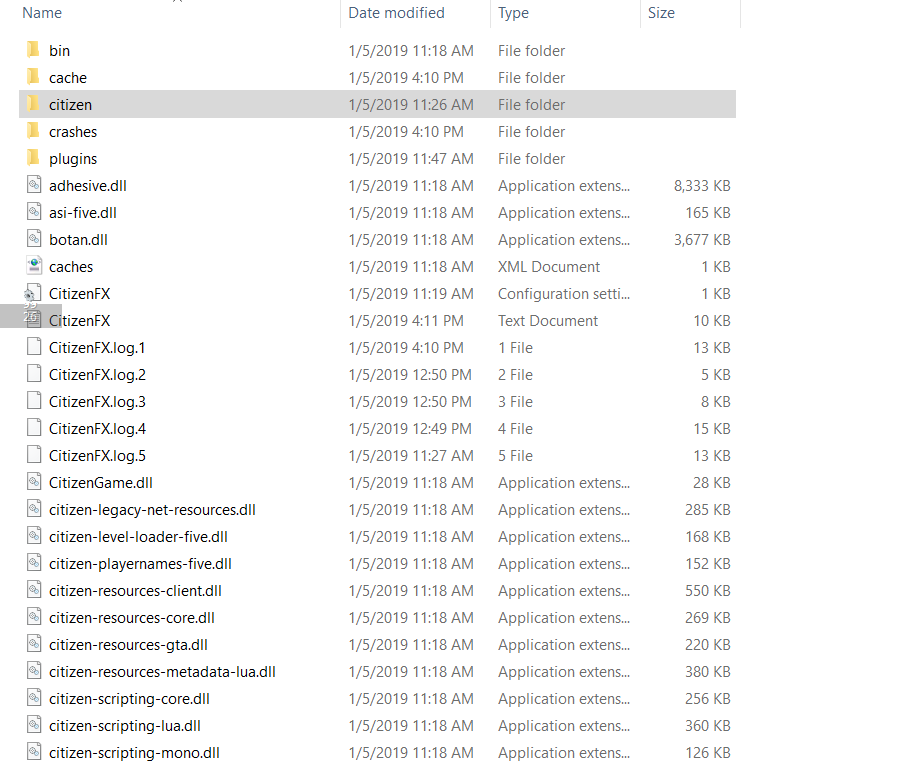Viewport: 914px width, 769px height.
Task: Select the asi-five.dll file name
Action: pos(83,213)
